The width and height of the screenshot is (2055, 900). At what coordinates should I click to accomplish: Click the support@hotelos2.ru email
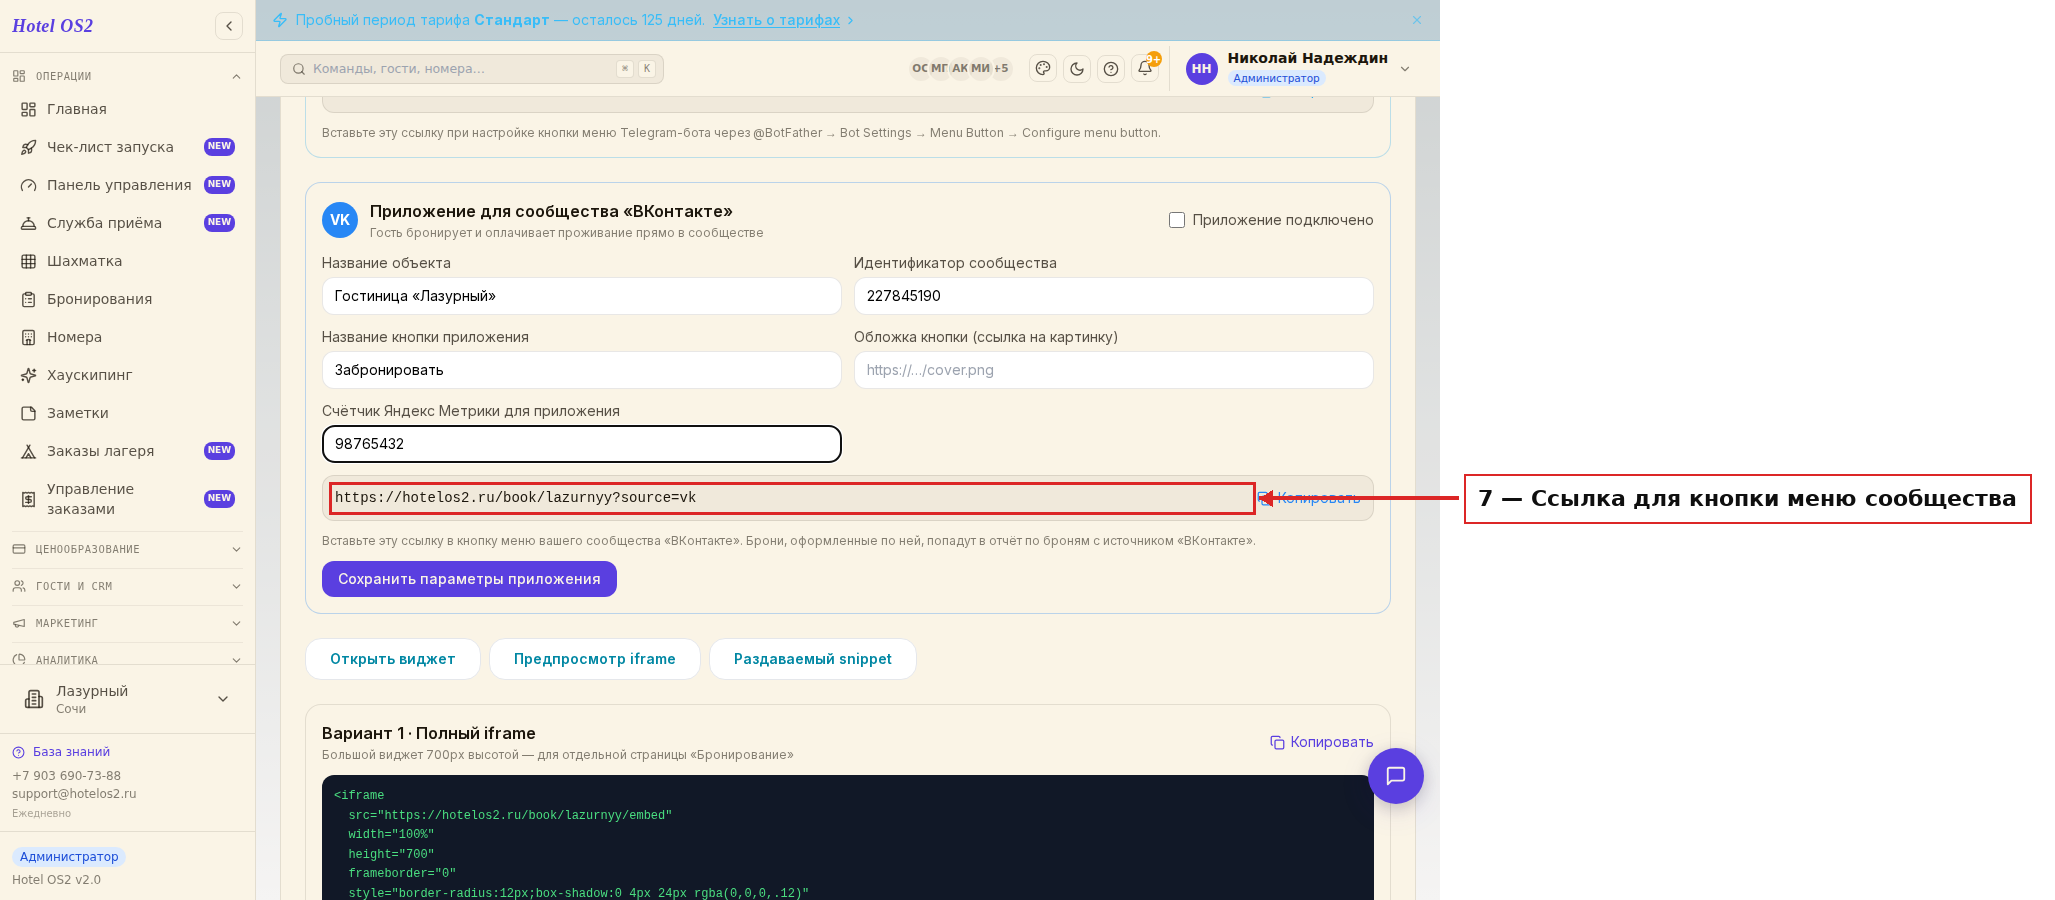point(74,794)
